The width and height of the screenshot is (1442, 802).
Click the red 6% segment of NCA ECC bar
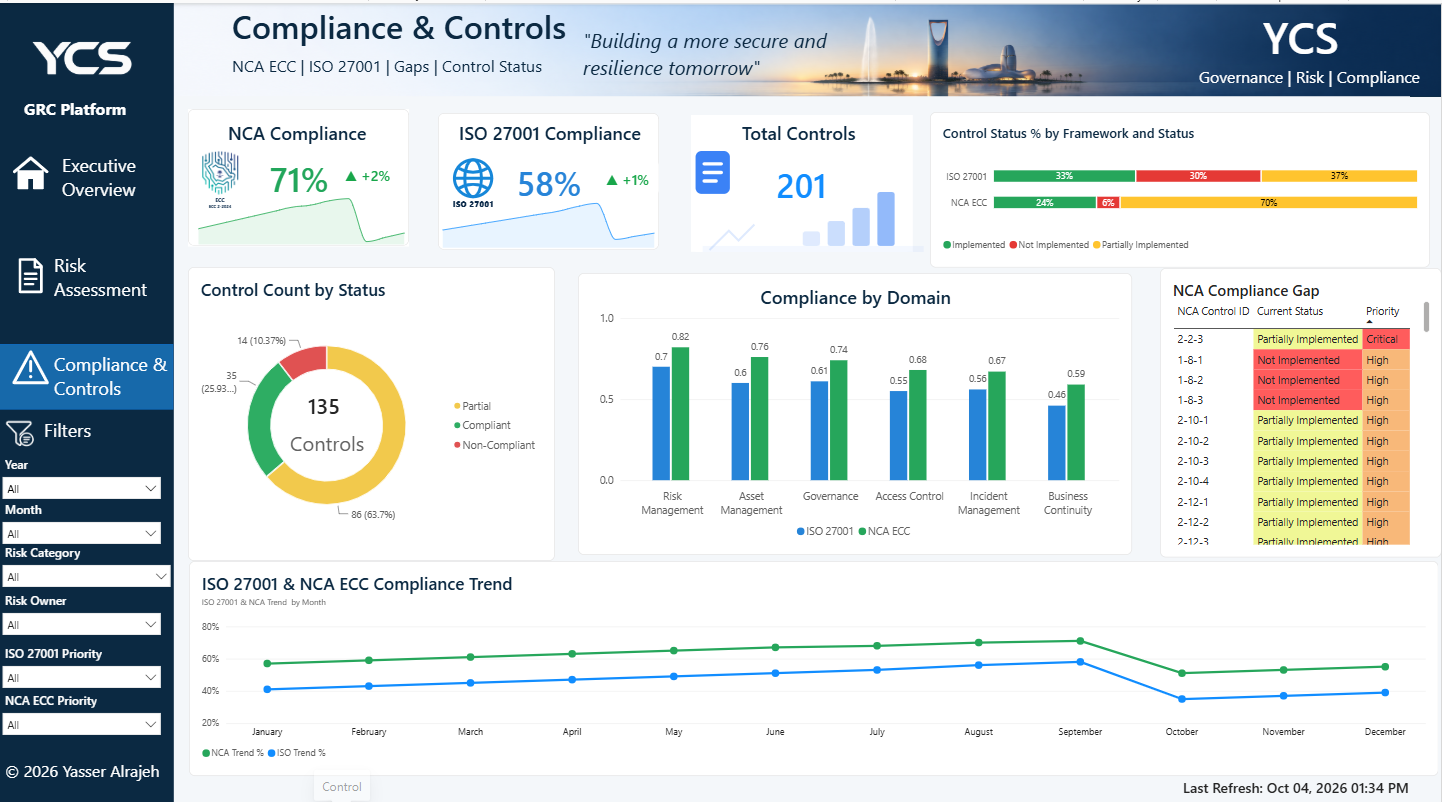tap(1108, 202)
